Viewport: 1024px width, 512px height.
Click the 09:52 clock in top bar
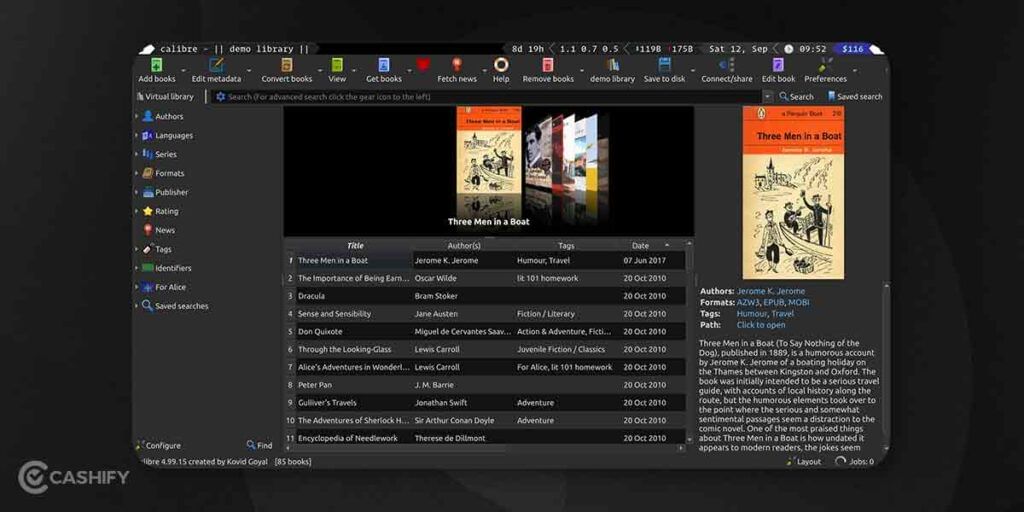(812, 49)
